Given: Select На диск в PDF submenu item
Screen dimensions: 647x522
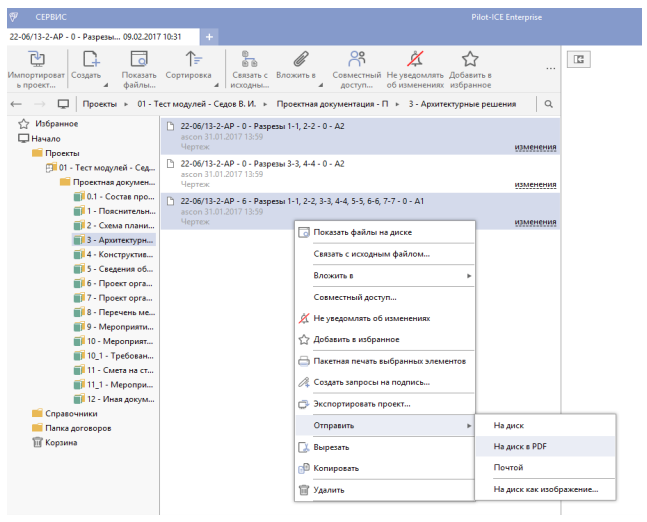Looking at the screenshot, I should tap(545, 446).
